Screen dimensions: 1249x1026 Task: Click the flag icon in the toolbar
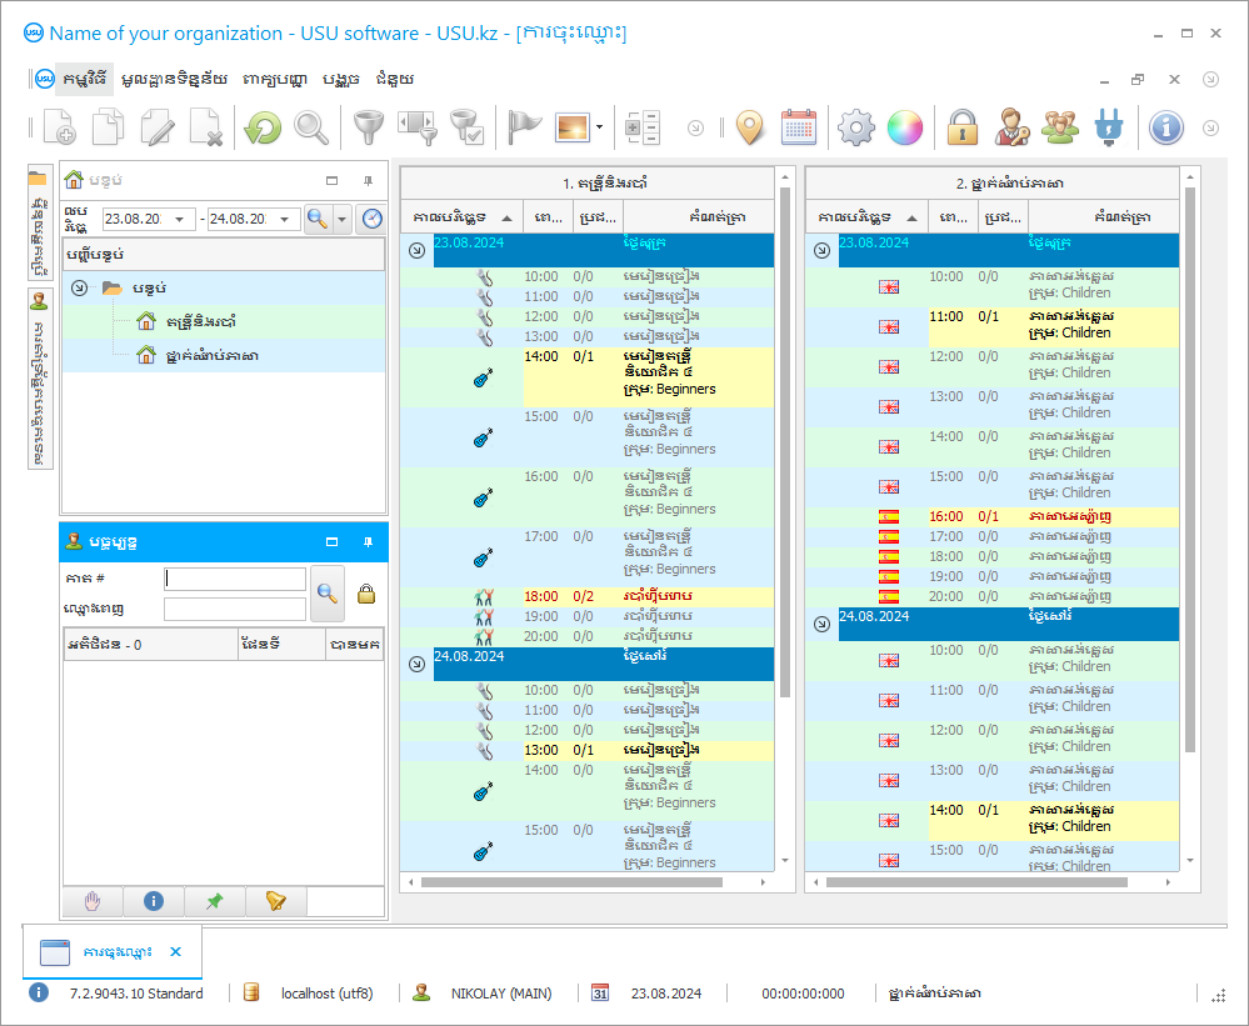(x=523, y=128)
